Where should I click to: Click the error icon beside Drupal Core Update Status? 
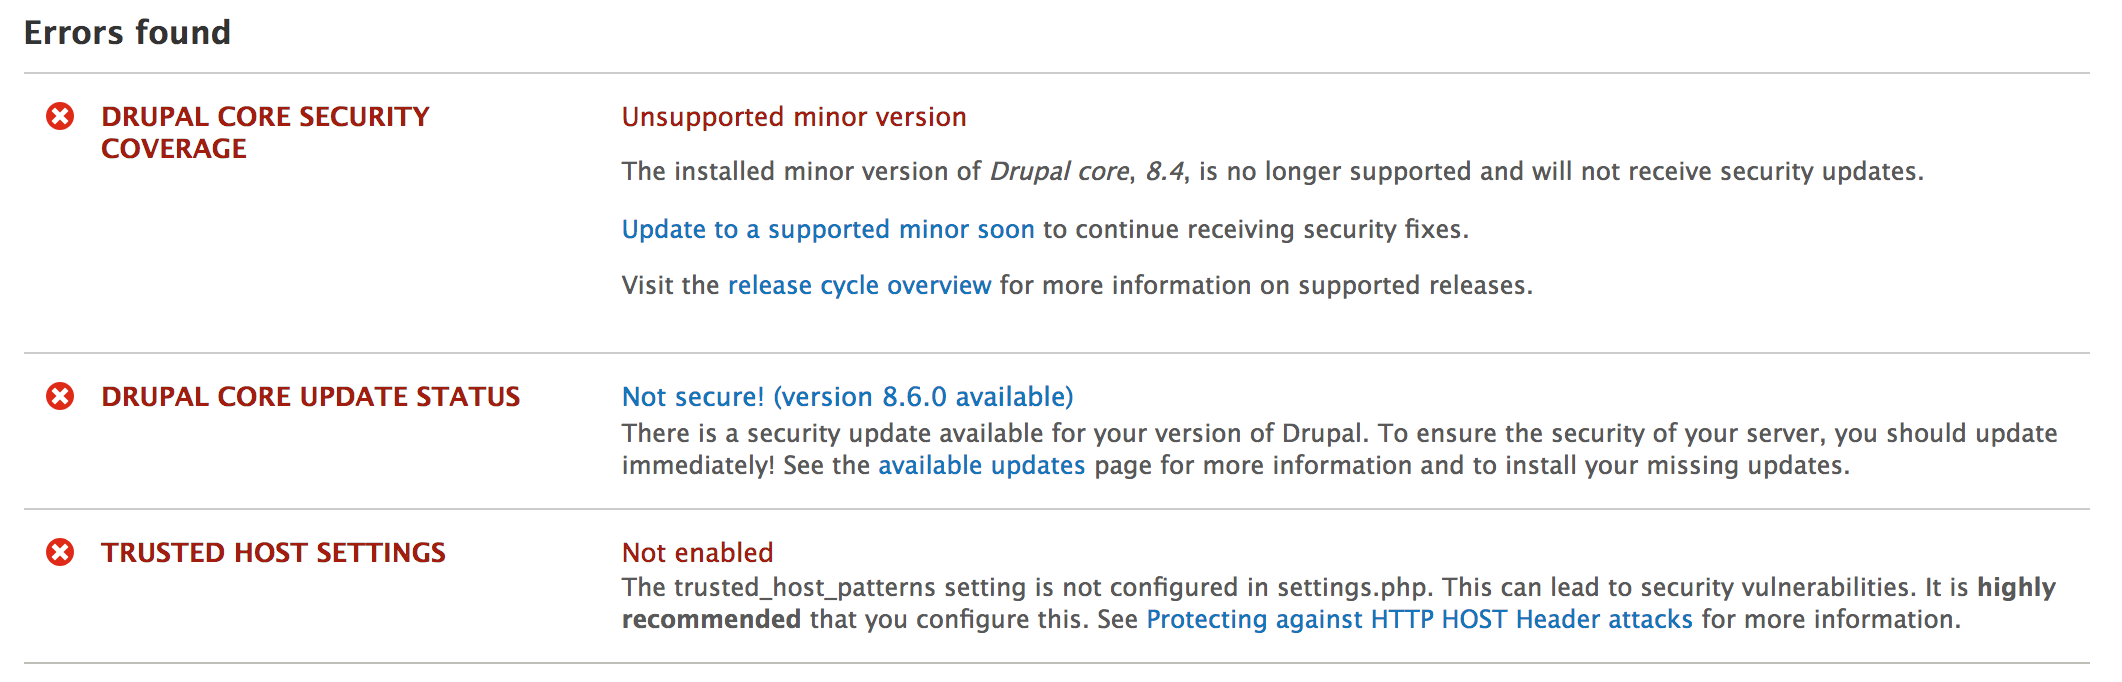pos(60,397)
